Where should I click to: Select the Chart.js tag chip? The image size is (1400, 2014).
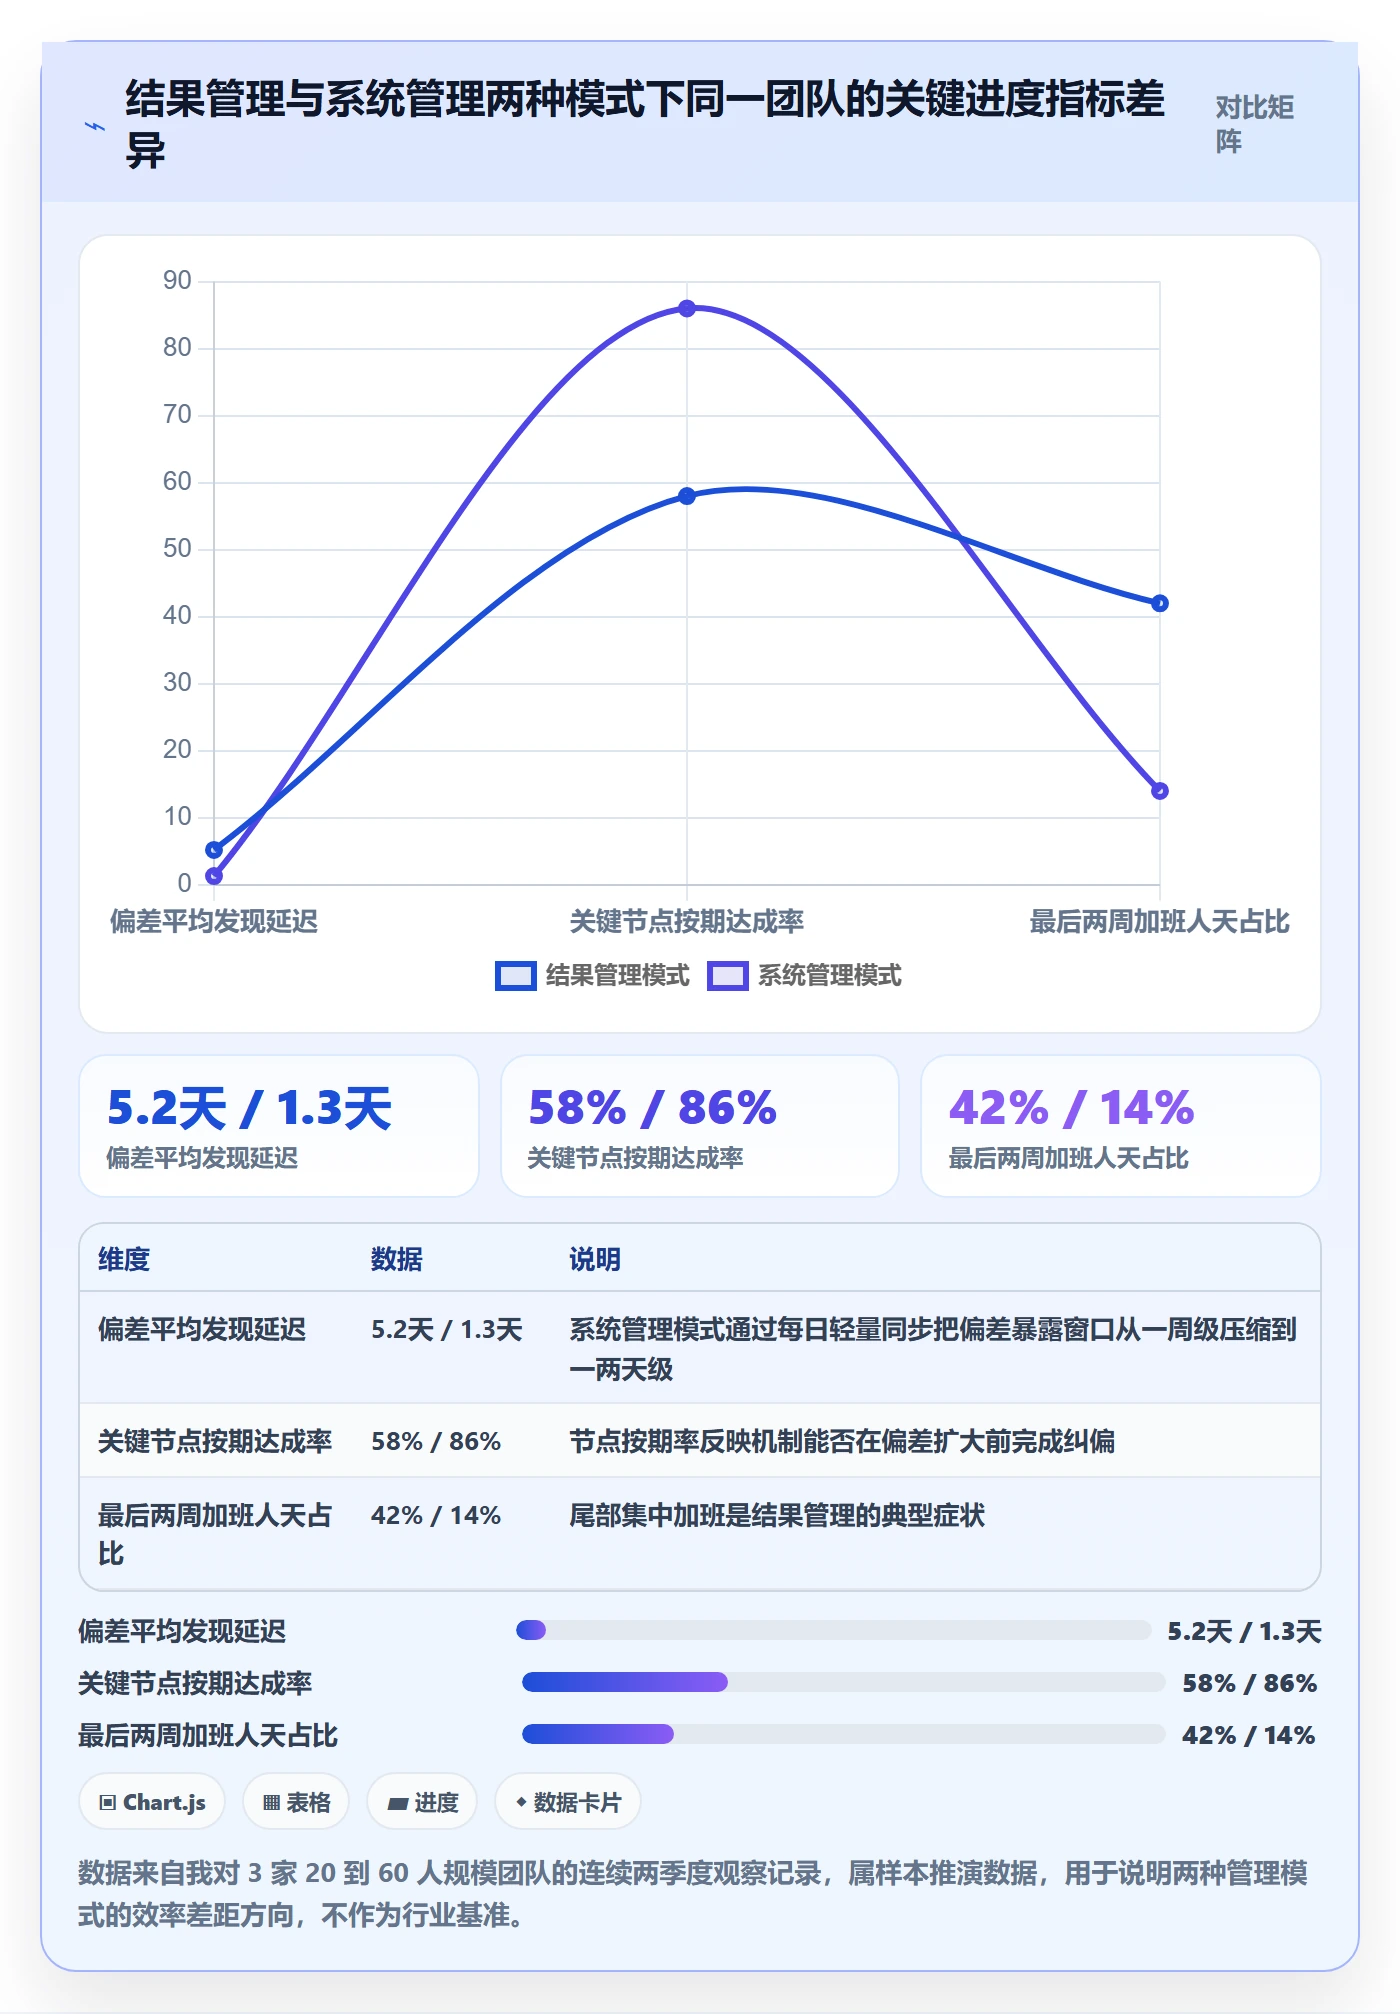click(x=152, y=1802)
